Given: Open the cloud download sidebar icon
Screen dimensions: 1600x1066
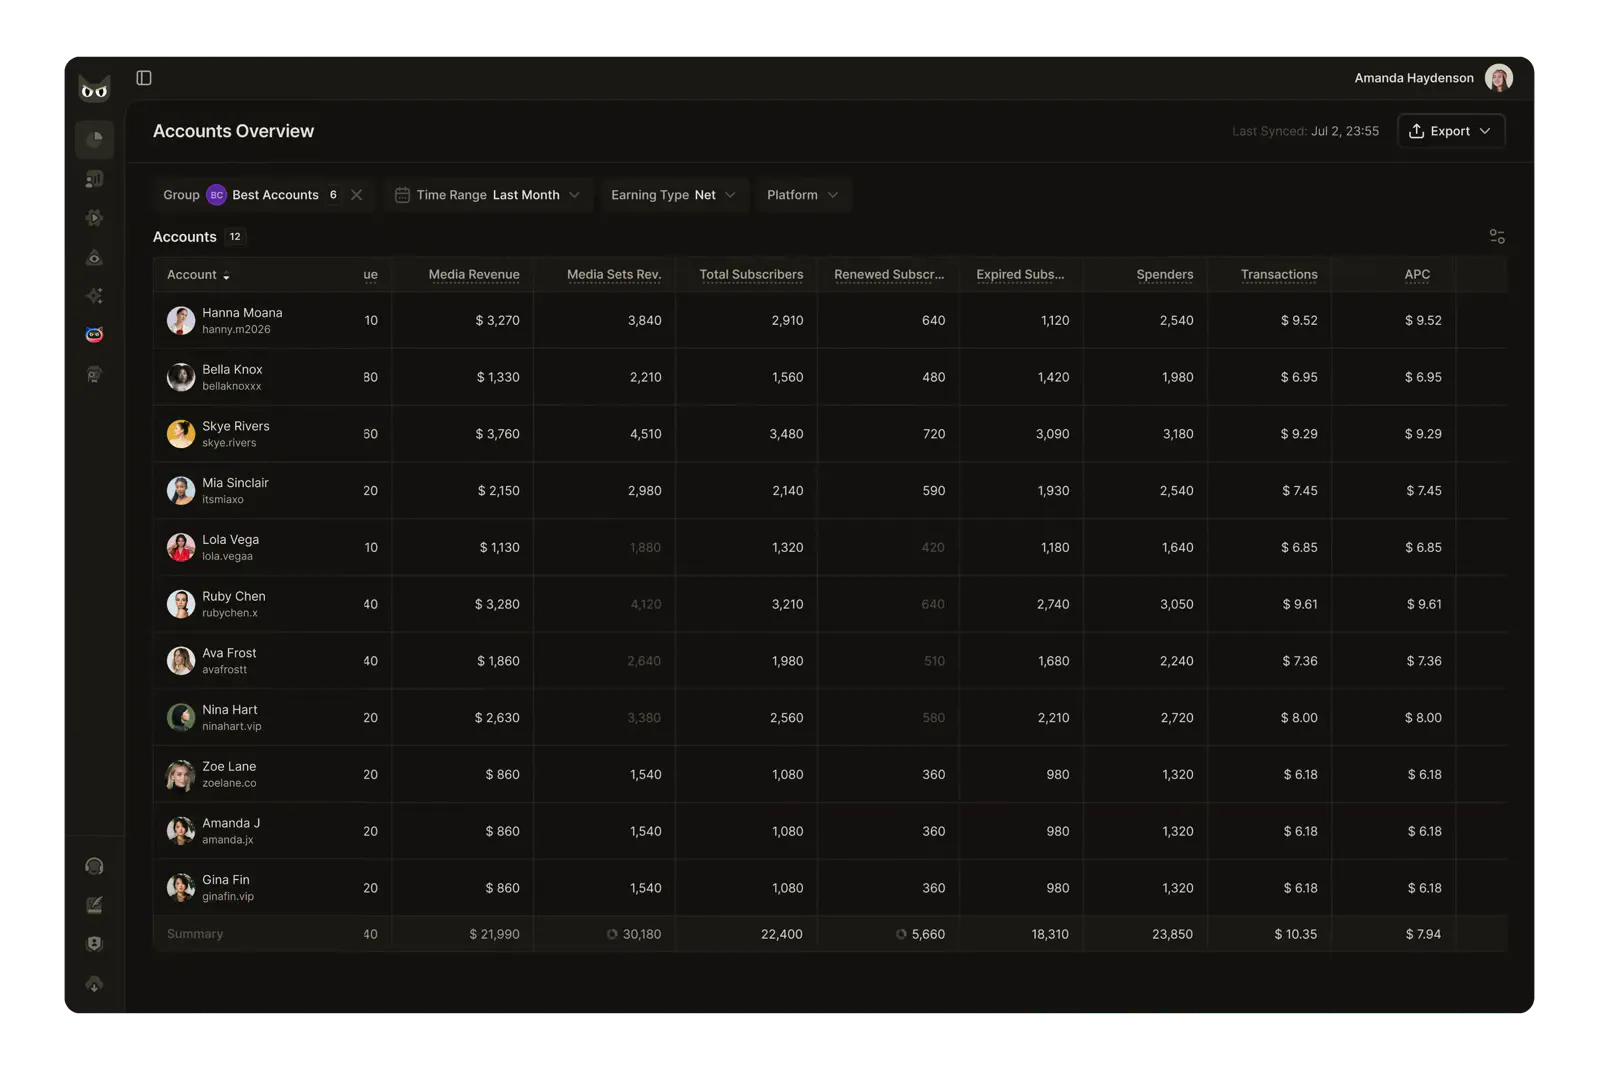Looking at the screenshot, I should click(x=95, y=984).
